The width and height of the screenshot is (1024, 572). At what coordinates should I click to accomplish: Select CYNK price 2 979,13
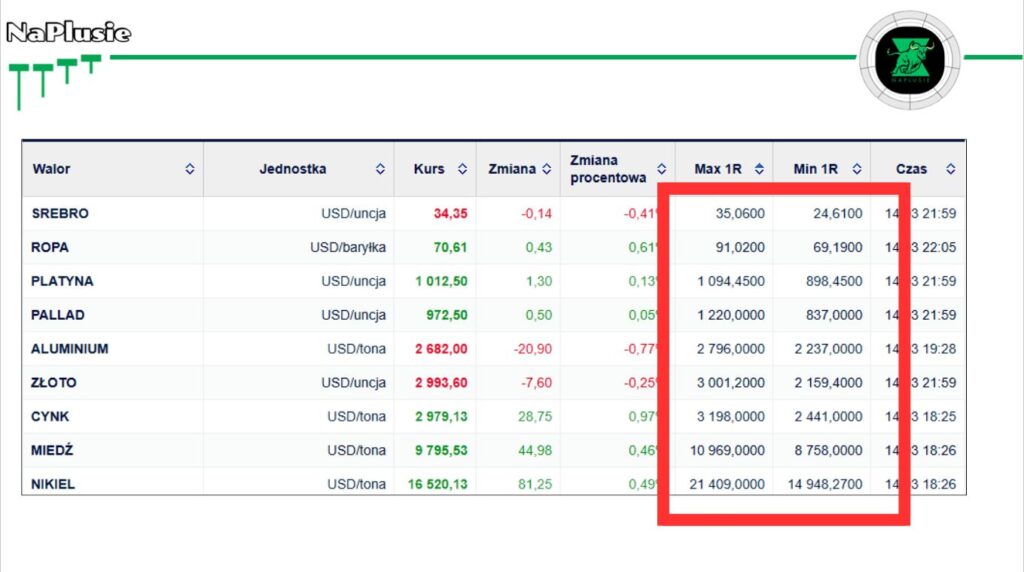coord(441,417)
